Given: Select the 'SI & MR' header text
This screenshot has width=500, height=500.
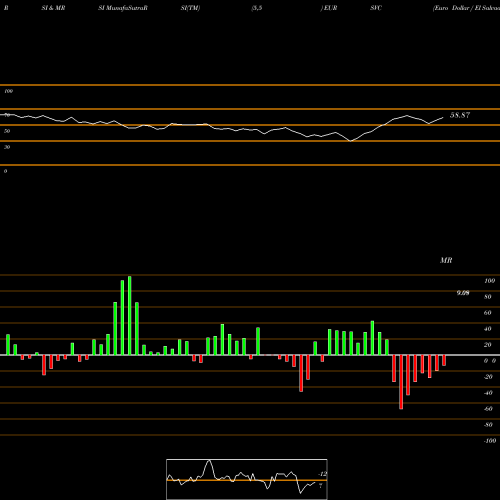Looking at the screenshot, I should 53,8.
